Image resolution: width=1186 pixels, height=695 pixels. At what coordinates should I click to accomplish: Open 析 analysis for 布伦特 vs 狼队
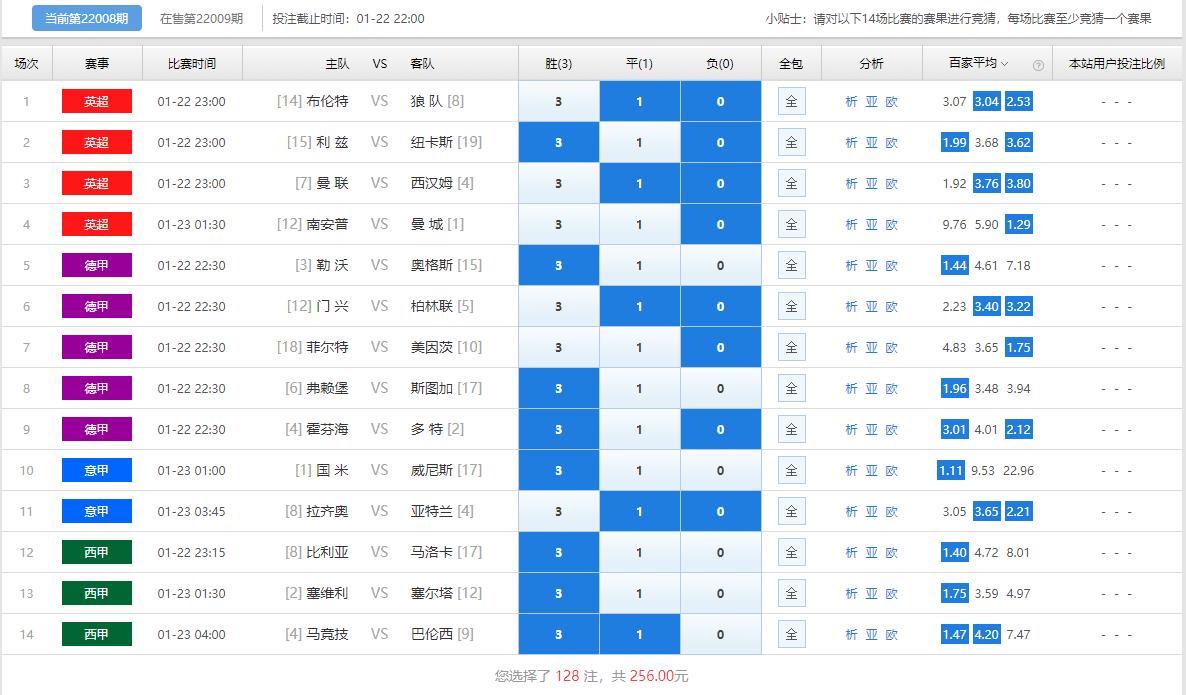coord(849,101)
